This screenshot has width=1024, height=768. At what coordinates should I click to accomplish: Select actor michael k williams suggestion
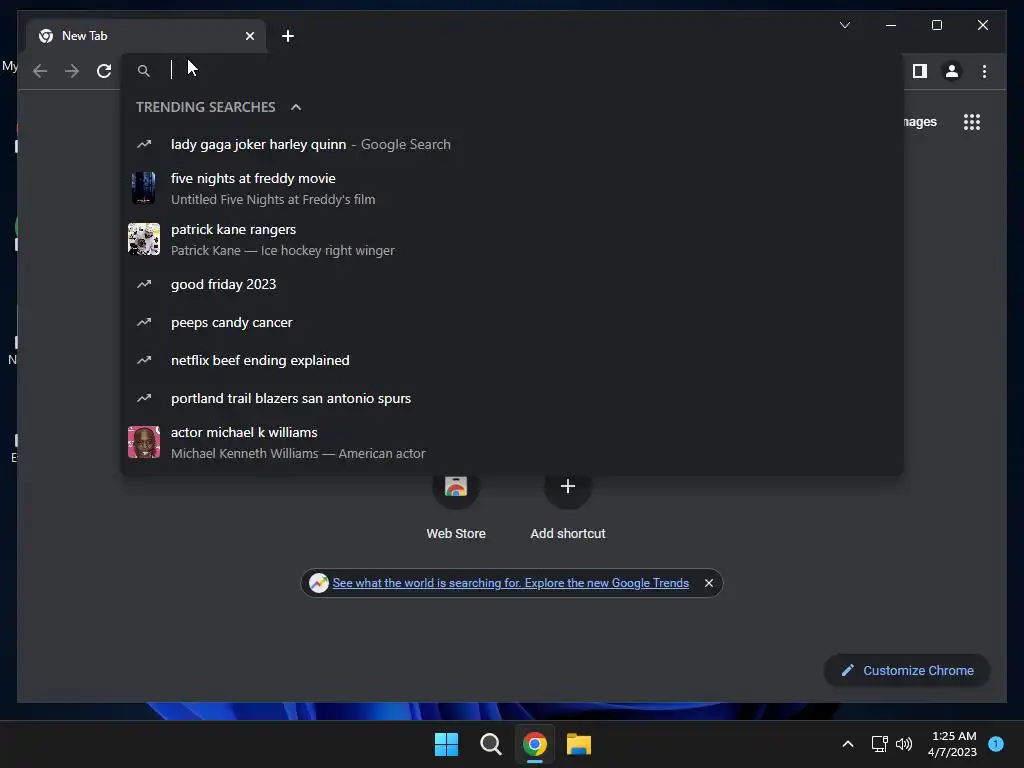[512, 443]
